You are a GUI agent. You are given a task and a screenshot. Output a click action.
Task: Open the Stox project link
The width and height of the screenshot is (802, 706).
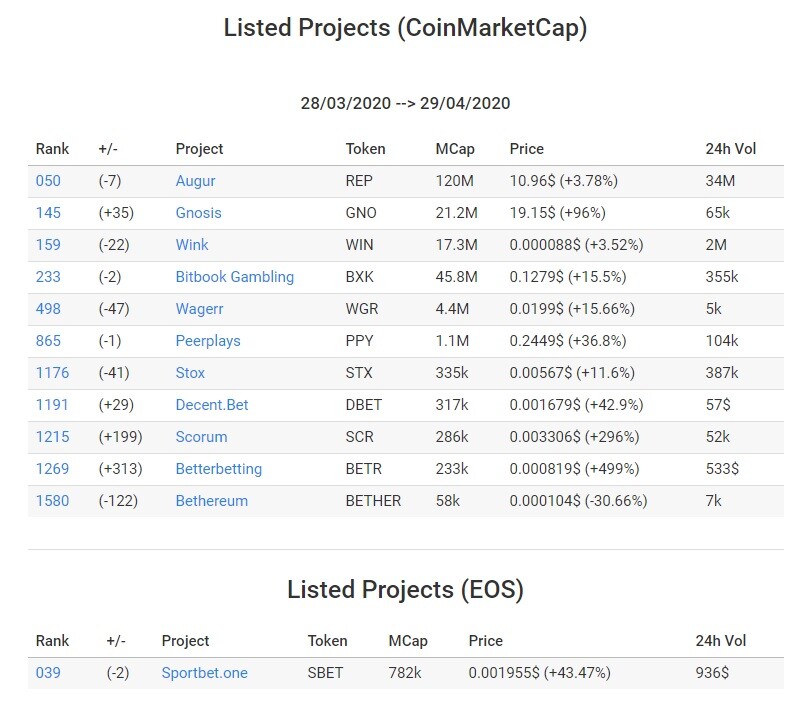190,373
